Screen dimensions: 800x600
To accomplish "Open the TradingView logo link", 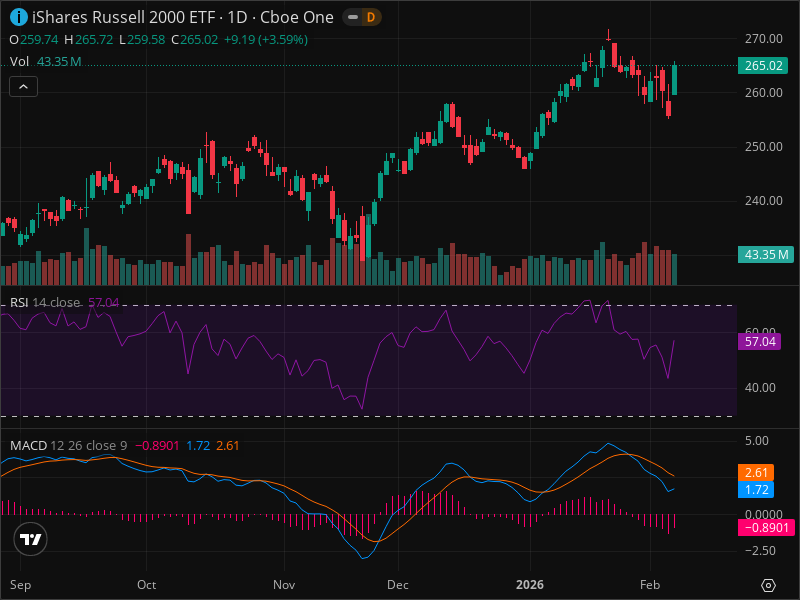I will [x=31, y=539].
